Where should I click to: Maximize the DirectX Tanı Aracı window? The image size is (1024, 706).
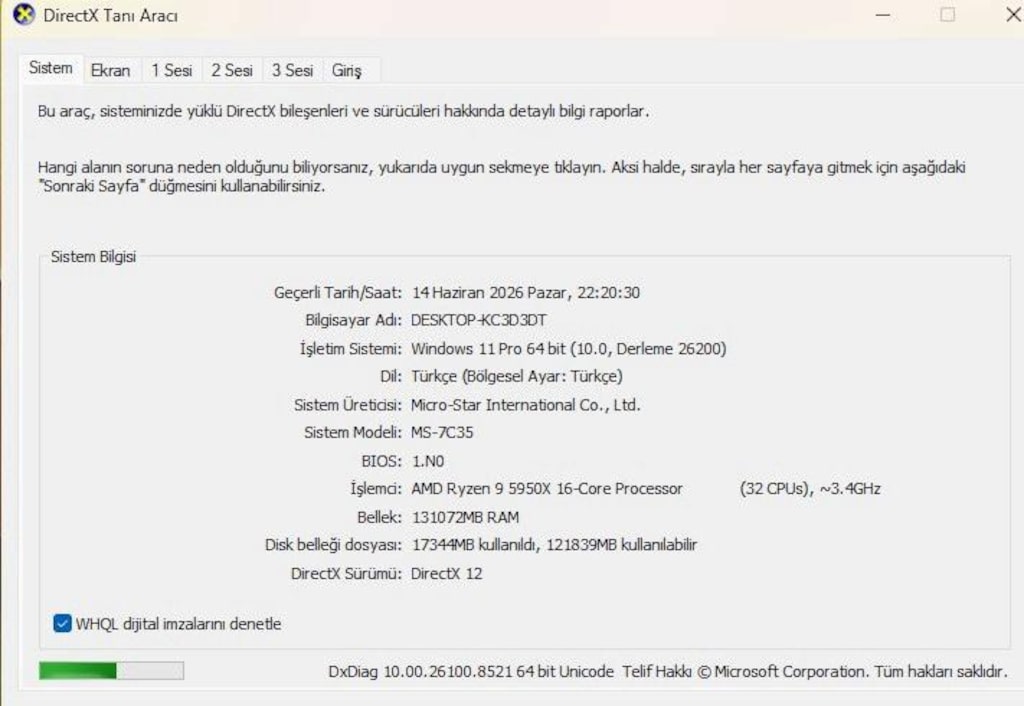[948, 15]
